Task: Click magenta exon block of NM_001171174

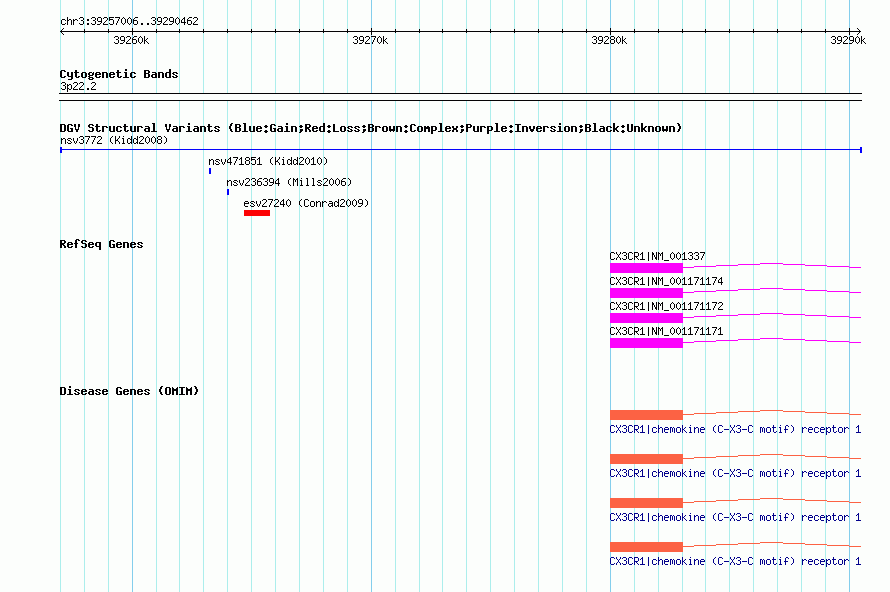Action: click(x=646, y=293)
